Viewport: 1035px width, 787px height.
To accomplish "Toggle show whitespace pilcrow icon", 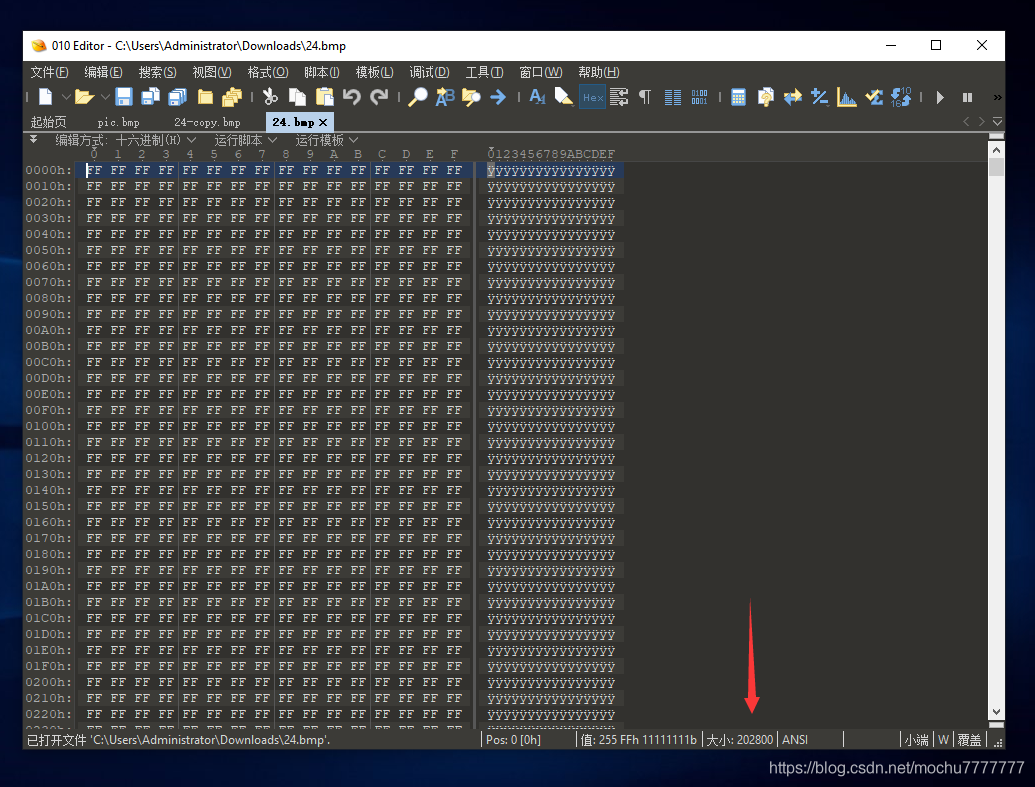I will coord(645,97).
